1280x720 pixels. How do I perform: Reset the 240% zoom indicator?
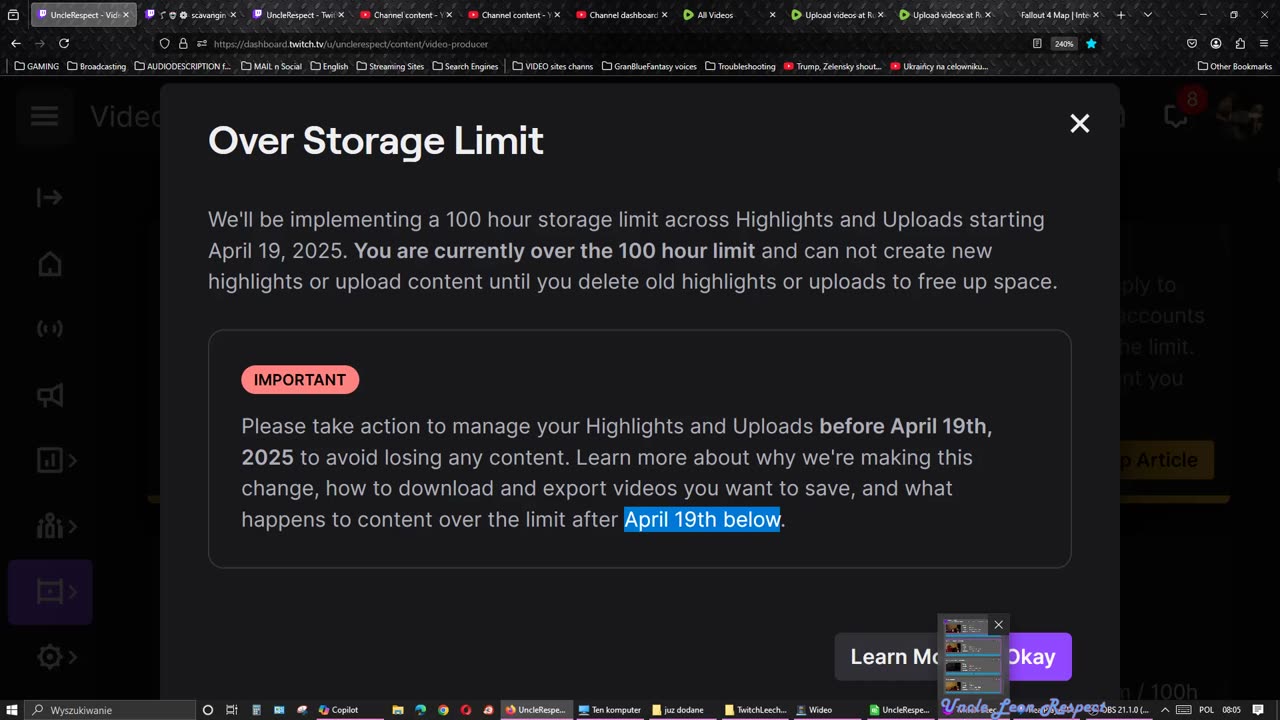tap(1064, 44)
